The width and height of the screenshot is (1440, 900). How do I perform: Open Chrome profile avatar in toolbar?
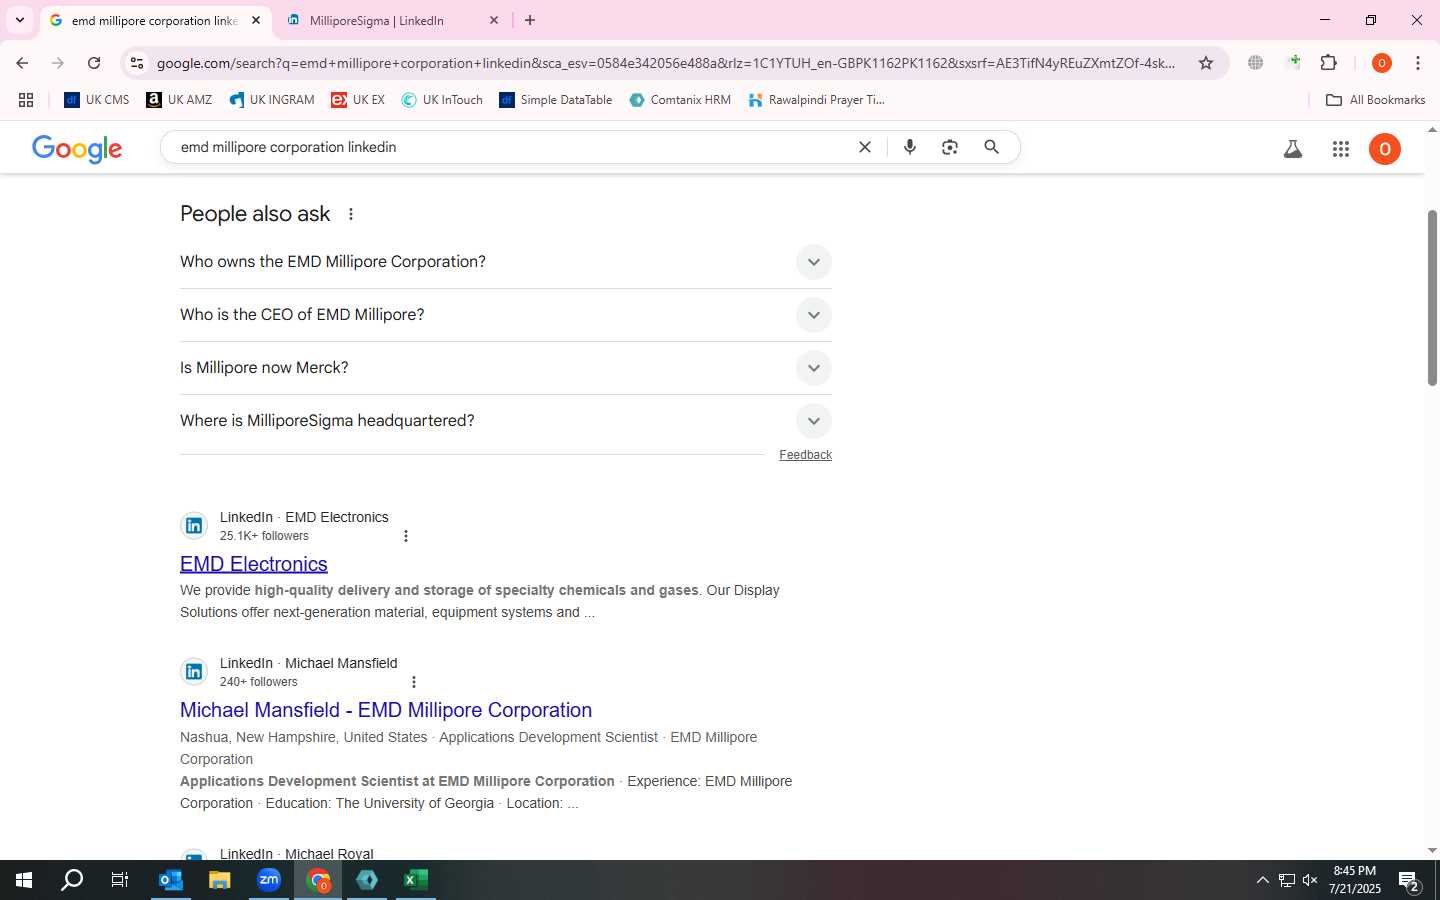(x=1382, y=63)
